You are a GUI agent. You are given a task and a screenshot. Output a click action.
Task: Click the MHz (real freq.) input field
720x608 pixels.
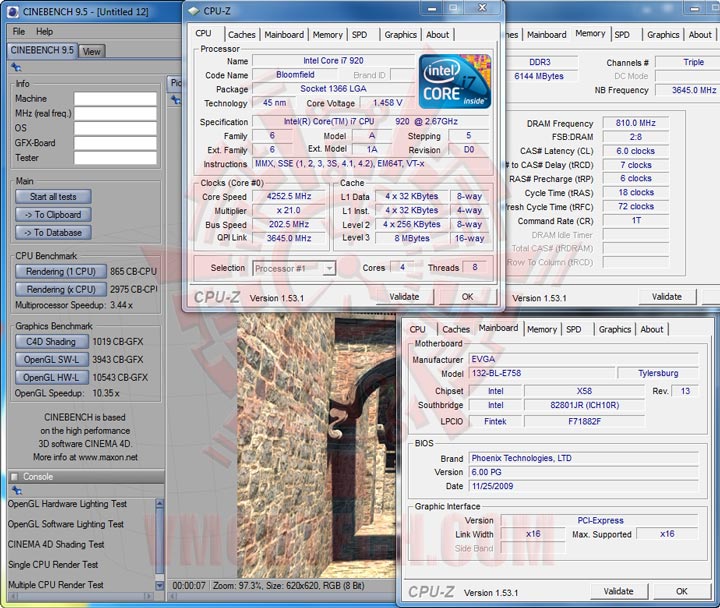115,113
